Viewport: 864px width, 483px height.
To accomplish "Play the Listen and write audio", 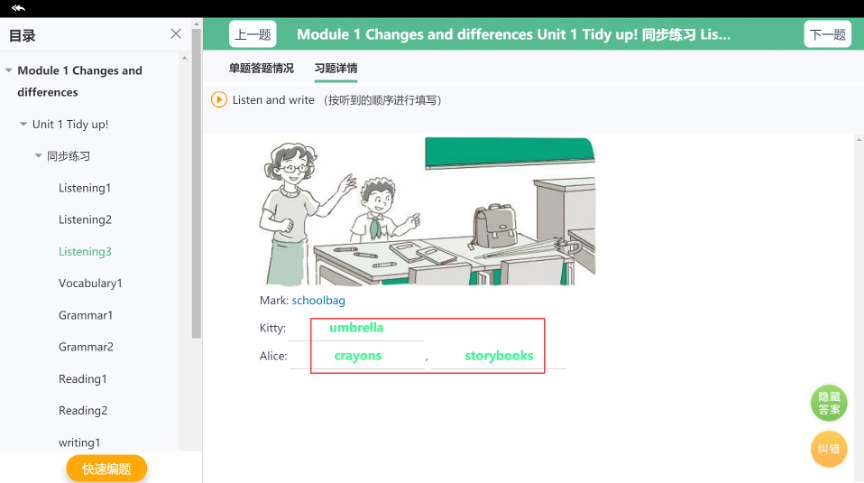I will tap(219, 100).
